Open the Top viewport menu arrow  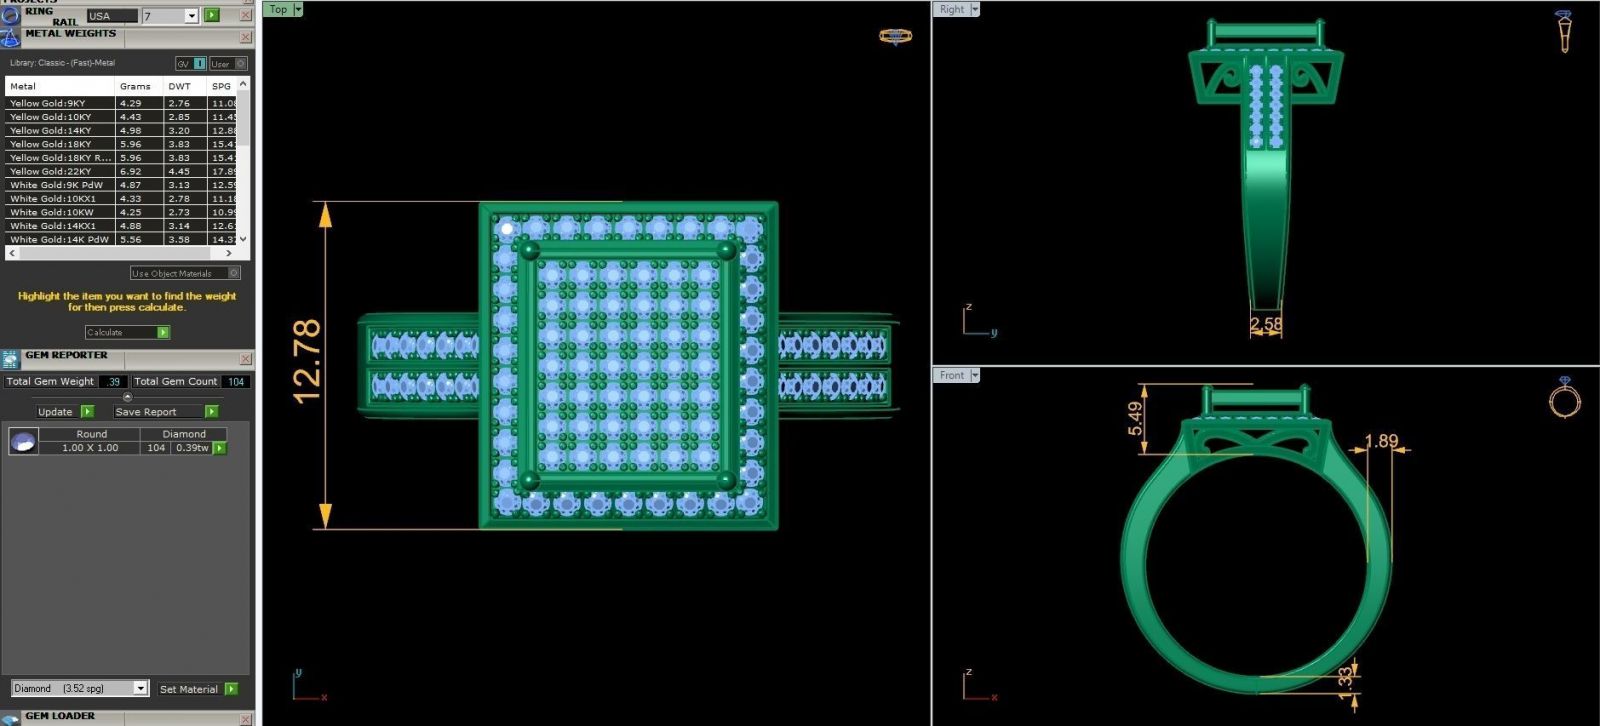coord(298,9)
